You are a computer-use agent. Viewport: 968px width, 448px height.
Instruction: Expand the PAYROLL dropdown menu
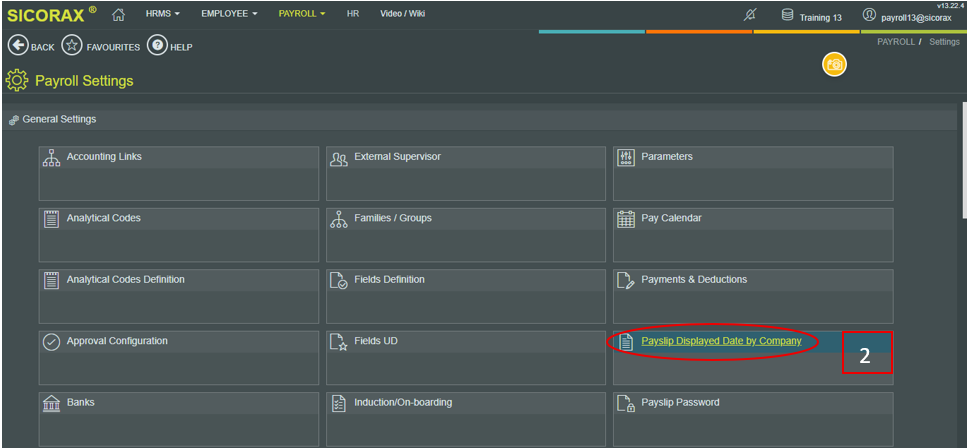coord(302,15)
